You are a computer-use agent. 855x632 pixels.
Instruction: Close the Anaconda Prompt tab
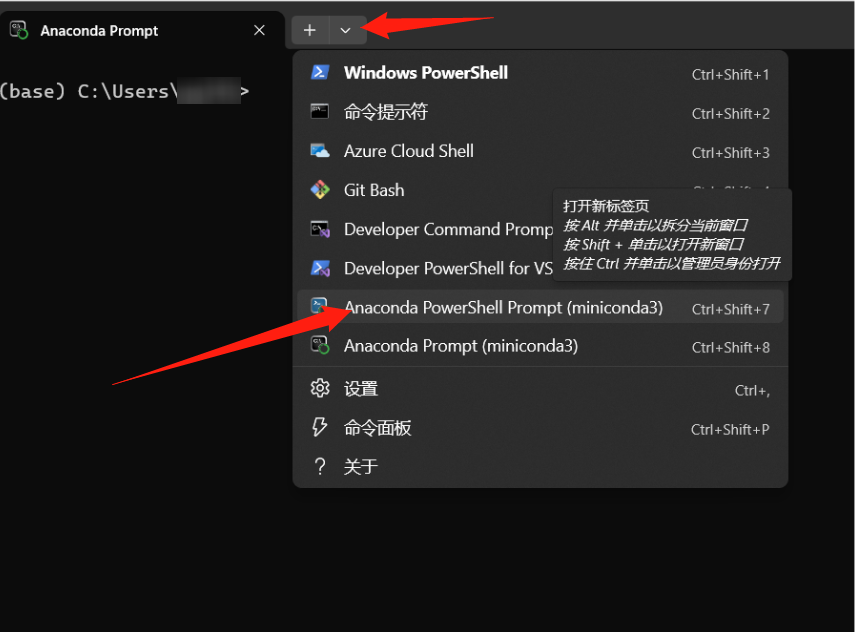point(260,30)
